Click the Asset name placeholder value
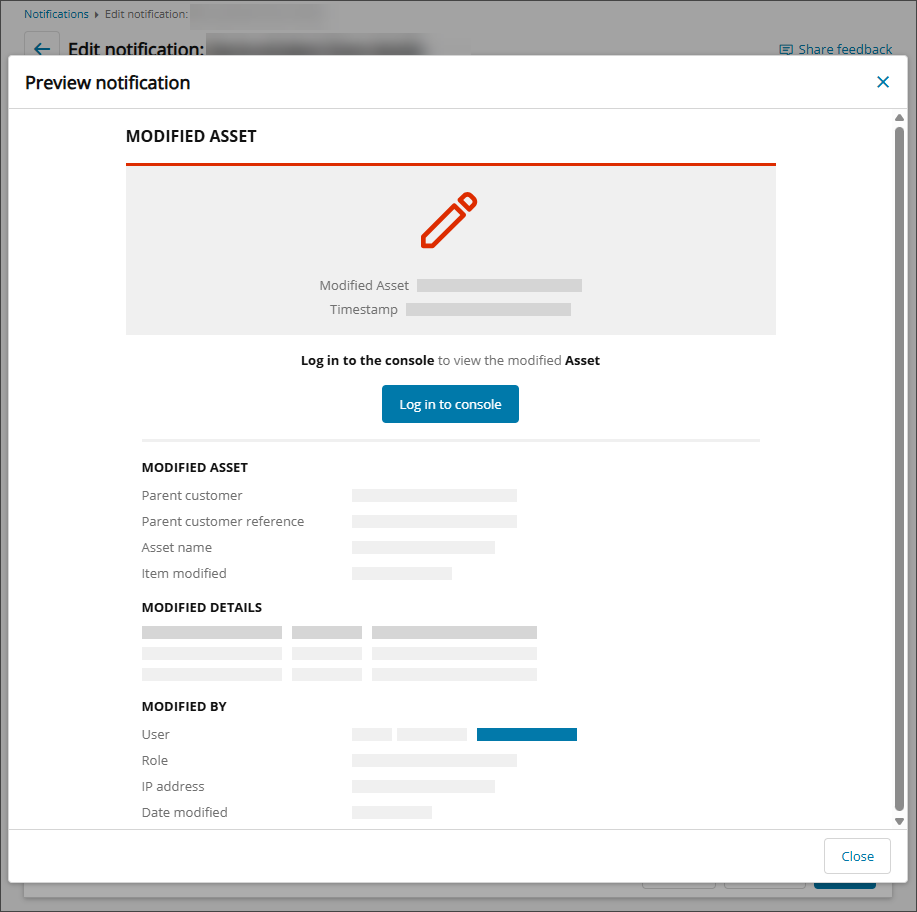917x912 pixels. pyautogui.click(x=423, y=547)
